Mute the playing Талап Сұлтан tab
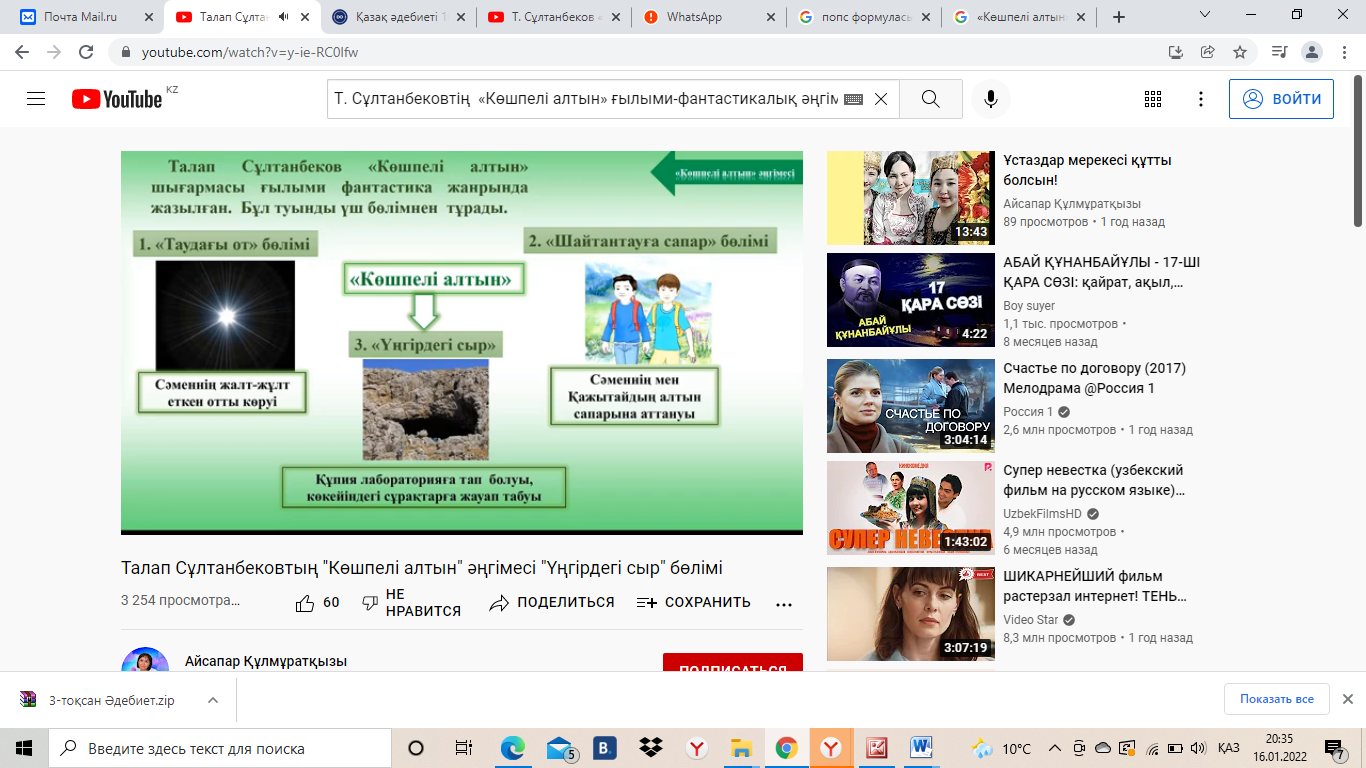1366x768 pixels. tap(284, 17)
